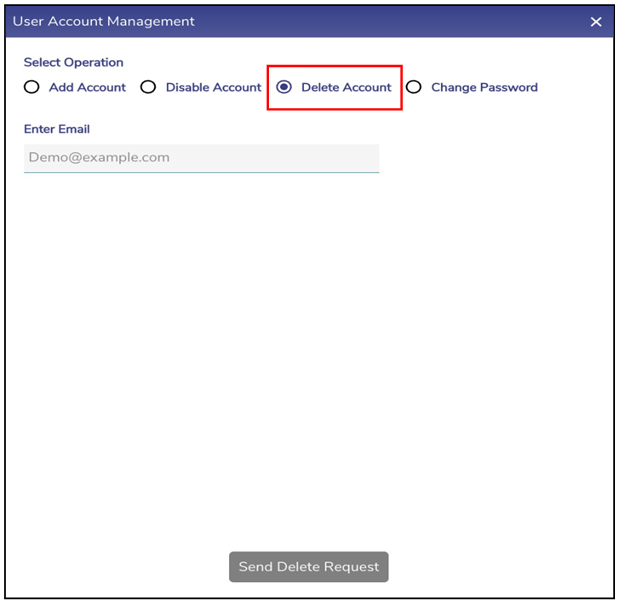This screenshot has width=618, height=601.
Task: Click the Demo@example.com placeholder text
Action: pyautogui.click(x=99, y=157)
